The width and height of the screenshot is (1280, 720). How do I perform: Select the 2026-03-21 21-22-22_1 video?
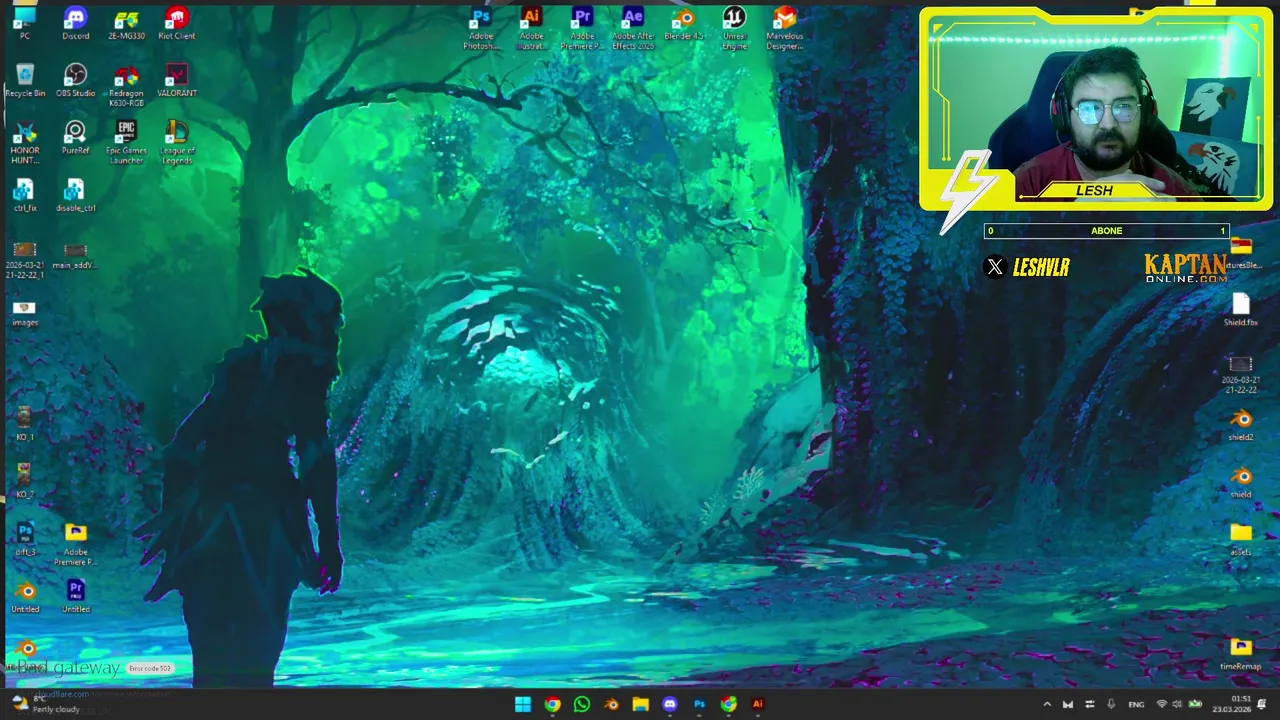[x=25, y=261]
